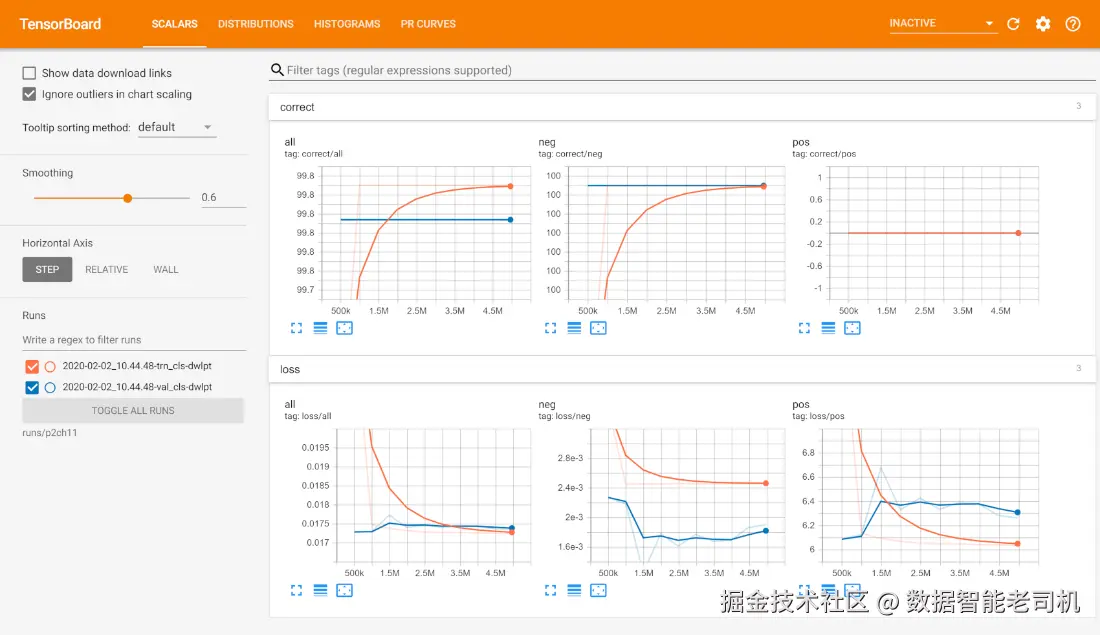
Task: Select only val_cls-dwlpt run via blue radio
Action: tap(50, 387)
